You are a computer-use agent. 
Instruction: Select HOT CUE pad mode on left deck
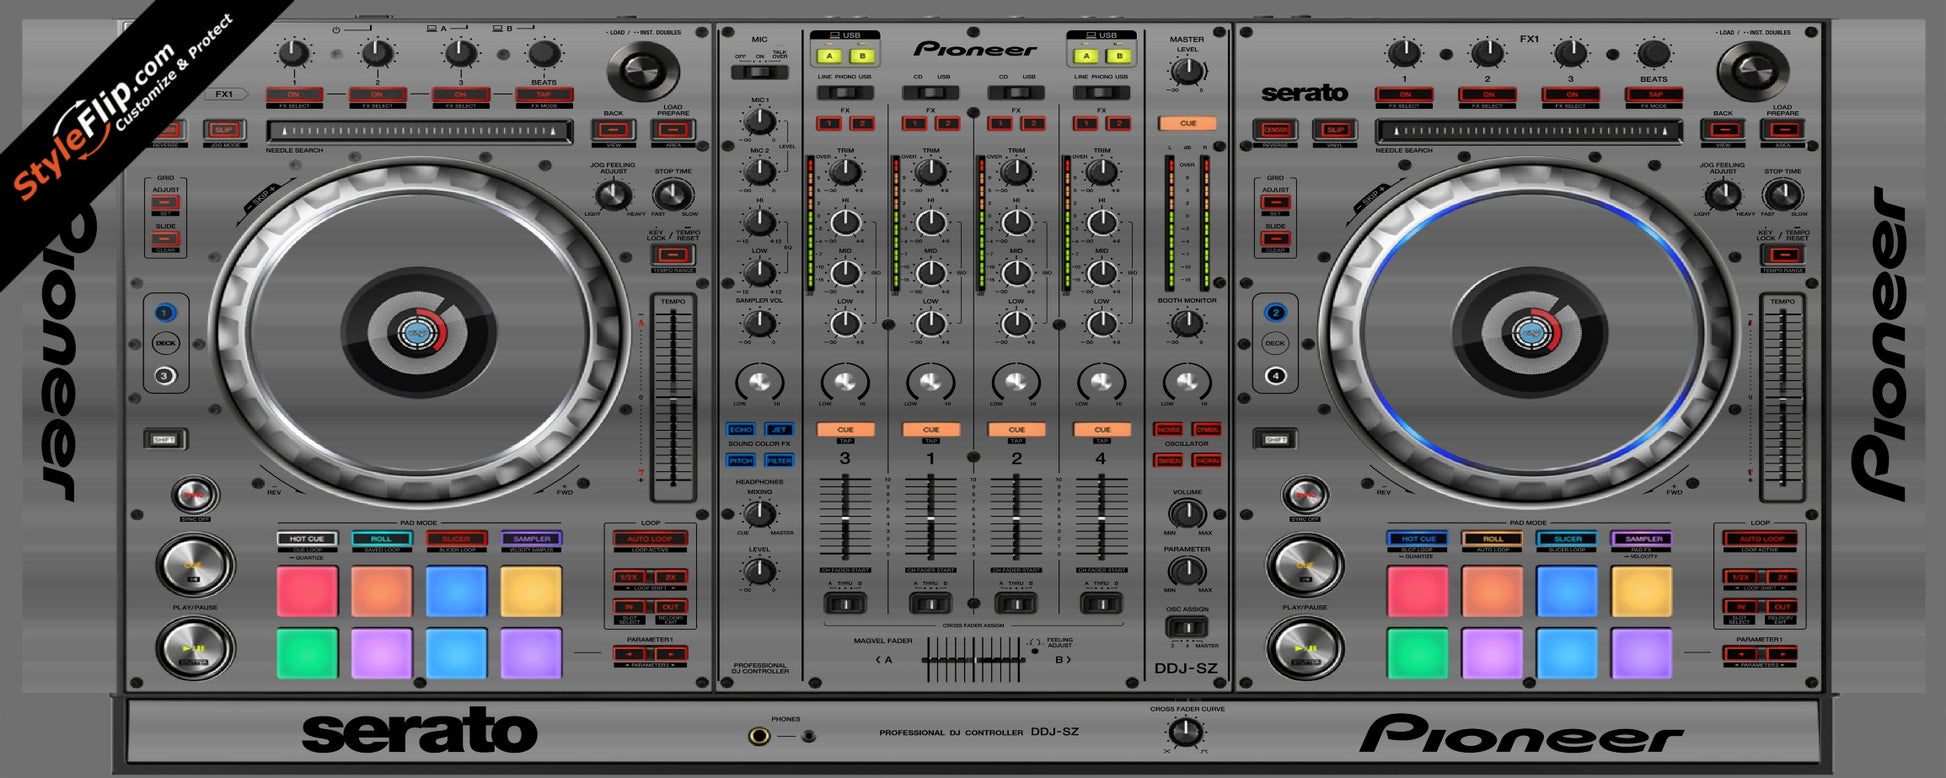click(307, 539)
